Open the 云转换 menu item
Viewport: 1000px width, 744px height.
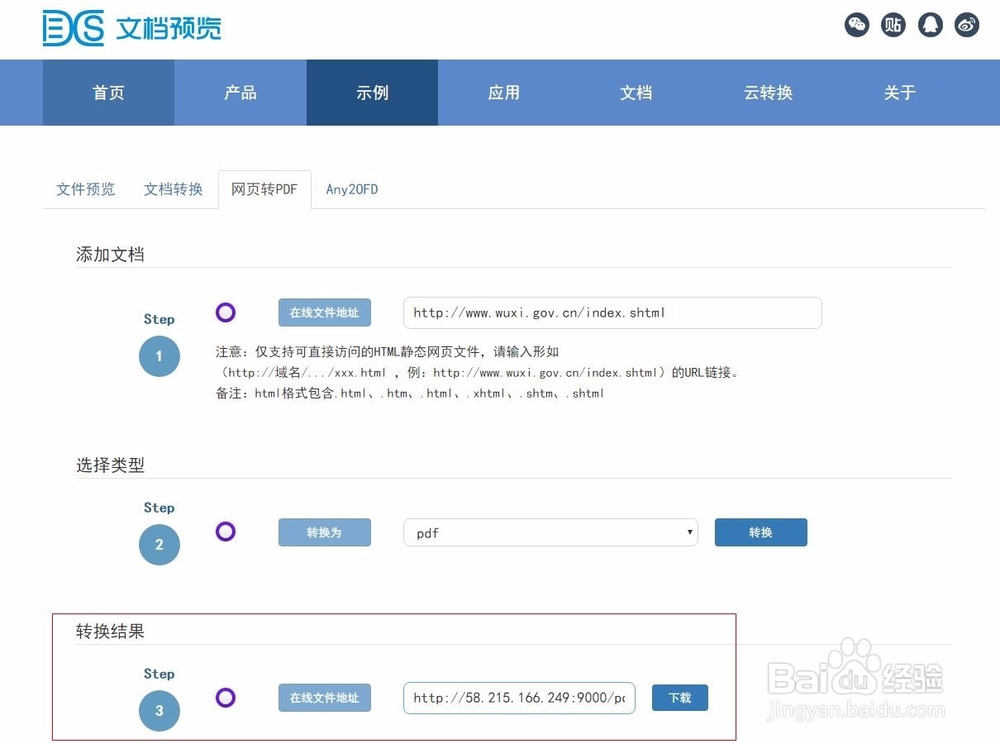[x=768, y=92]
